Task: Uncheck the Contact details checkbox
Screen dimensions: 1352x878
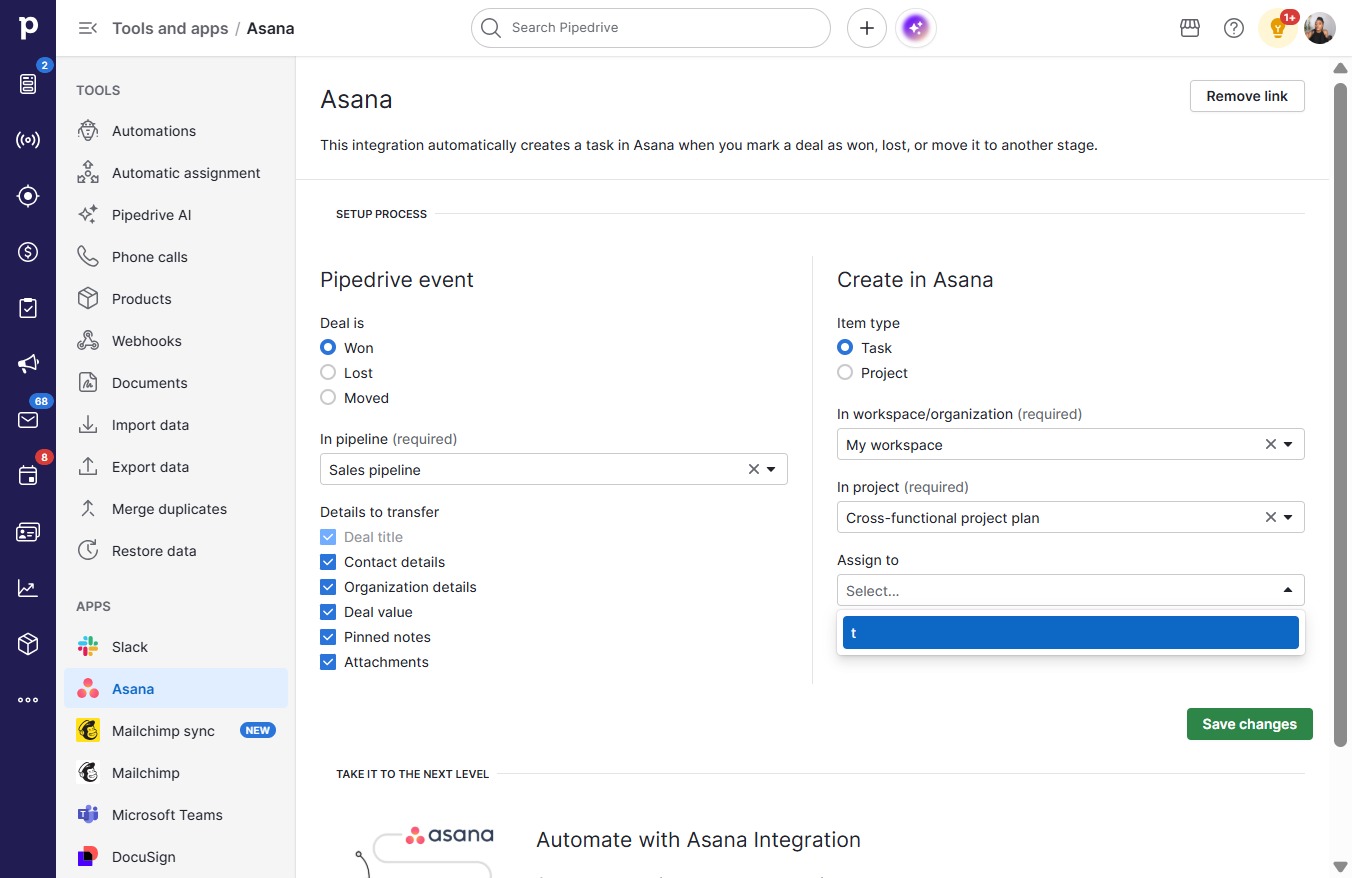Action: [x=328, y=562]
